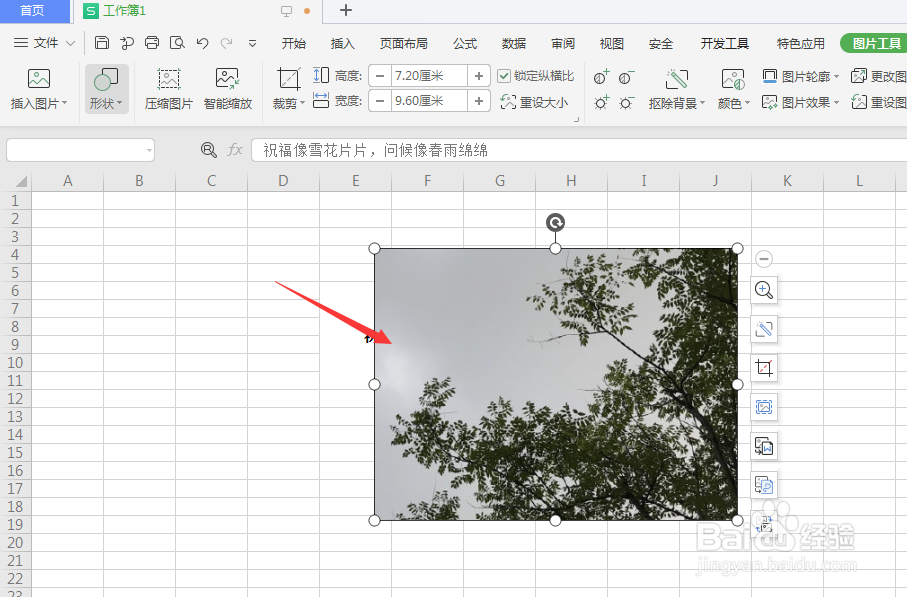The image size is (907, 597).
Task: Decrease width with minus stepper
Action: point(380,101)
